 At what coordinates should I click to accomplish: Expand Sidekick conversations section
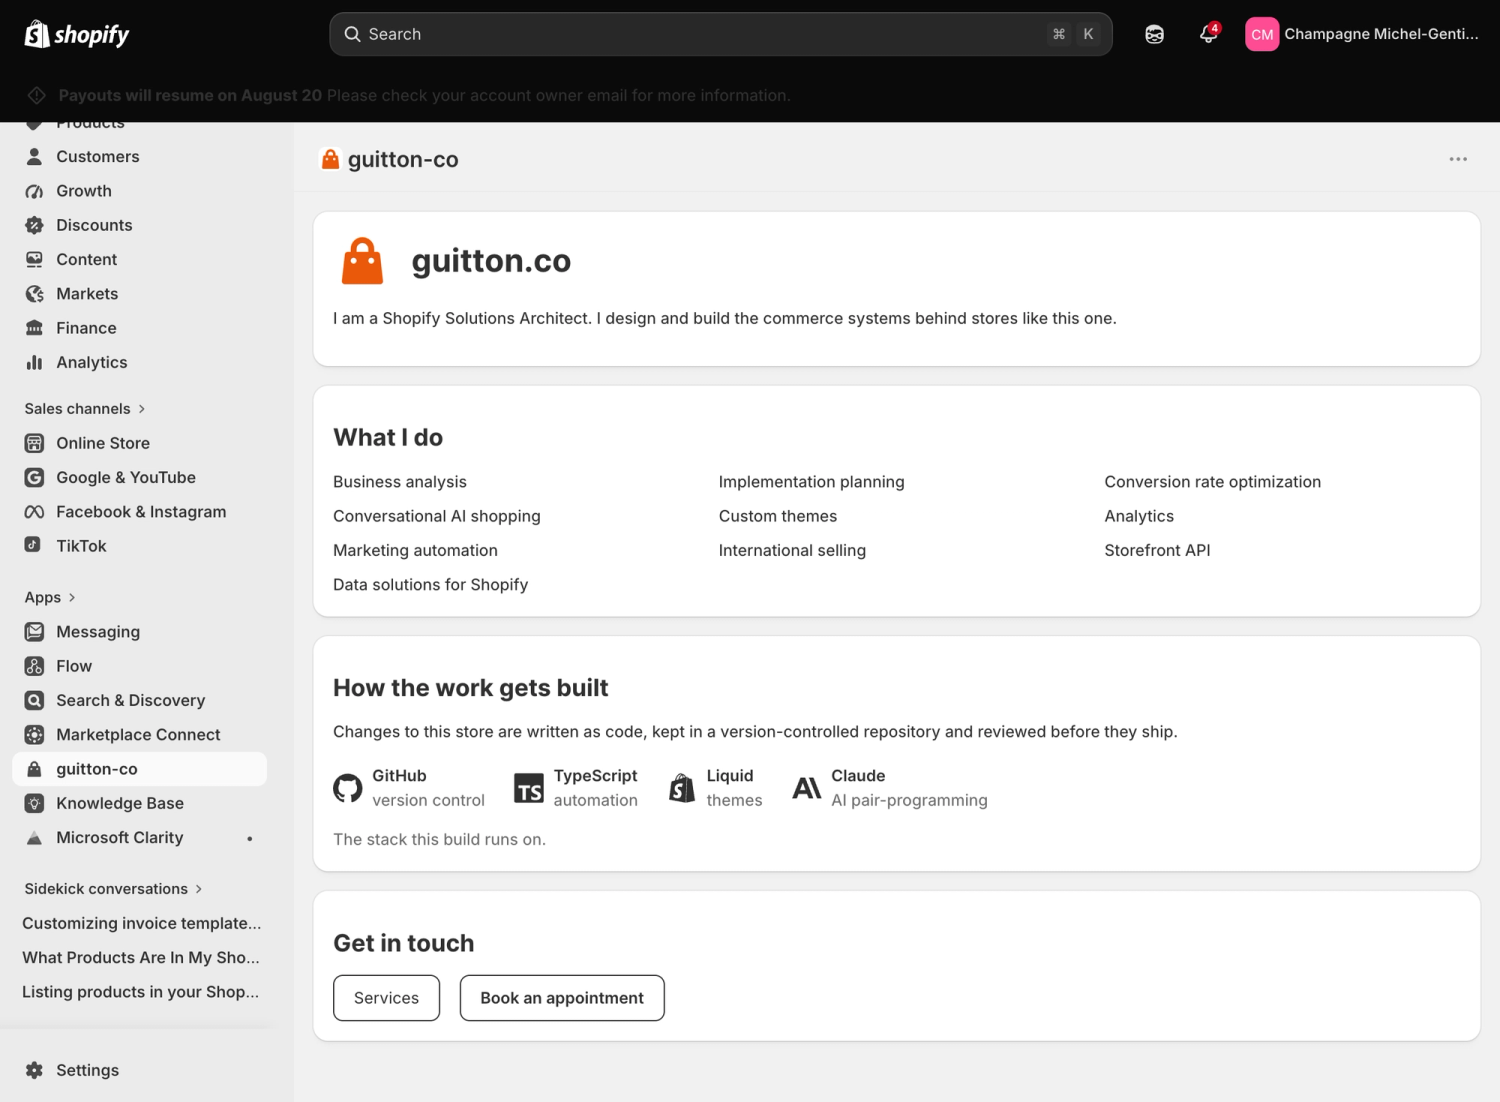pyautogui.click(x=114, y=889)
